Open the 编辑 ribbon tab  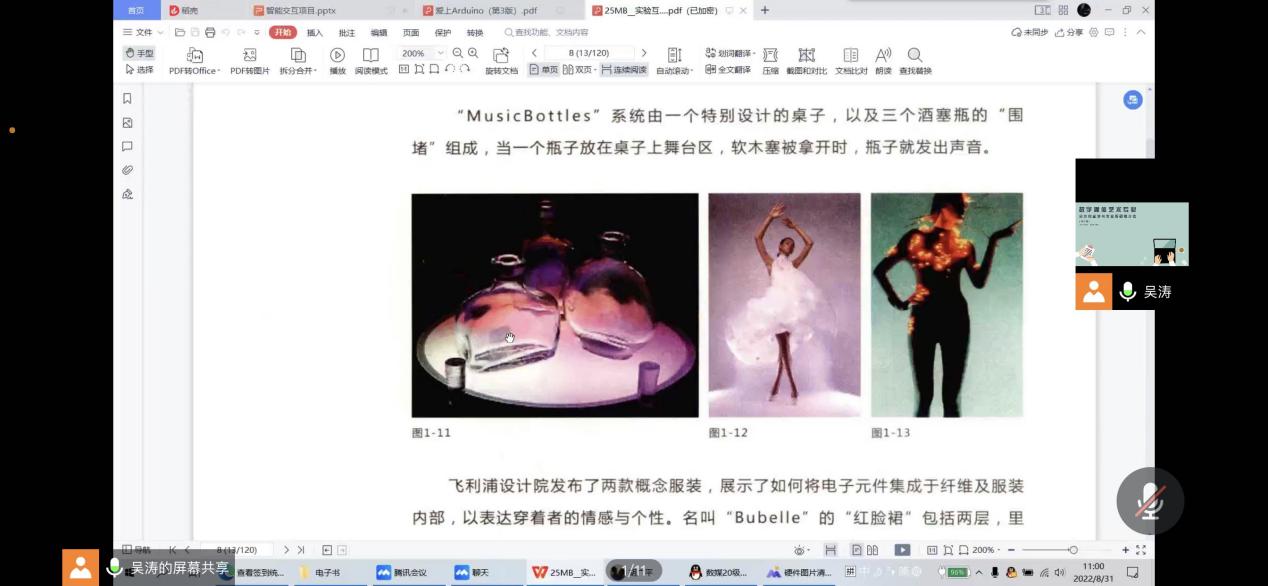coord(379,33)
